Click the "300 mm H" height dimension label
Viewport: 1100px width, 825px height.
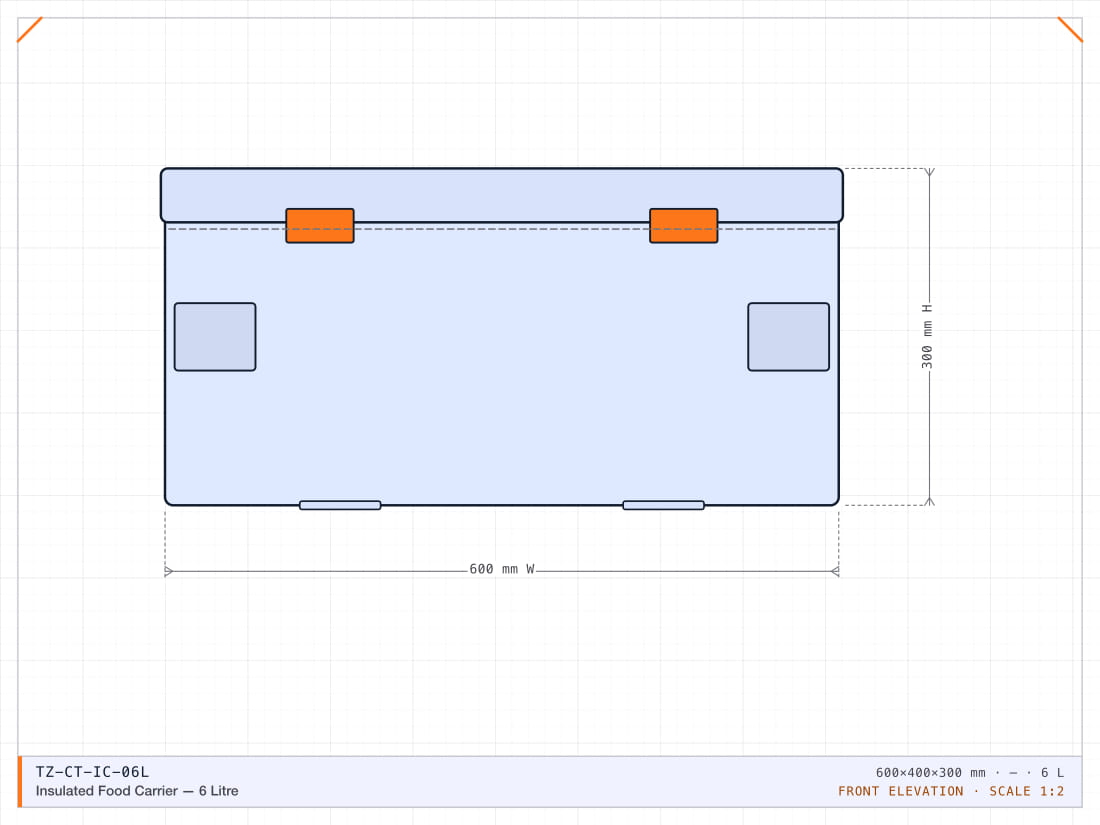[x=927, y=336]
